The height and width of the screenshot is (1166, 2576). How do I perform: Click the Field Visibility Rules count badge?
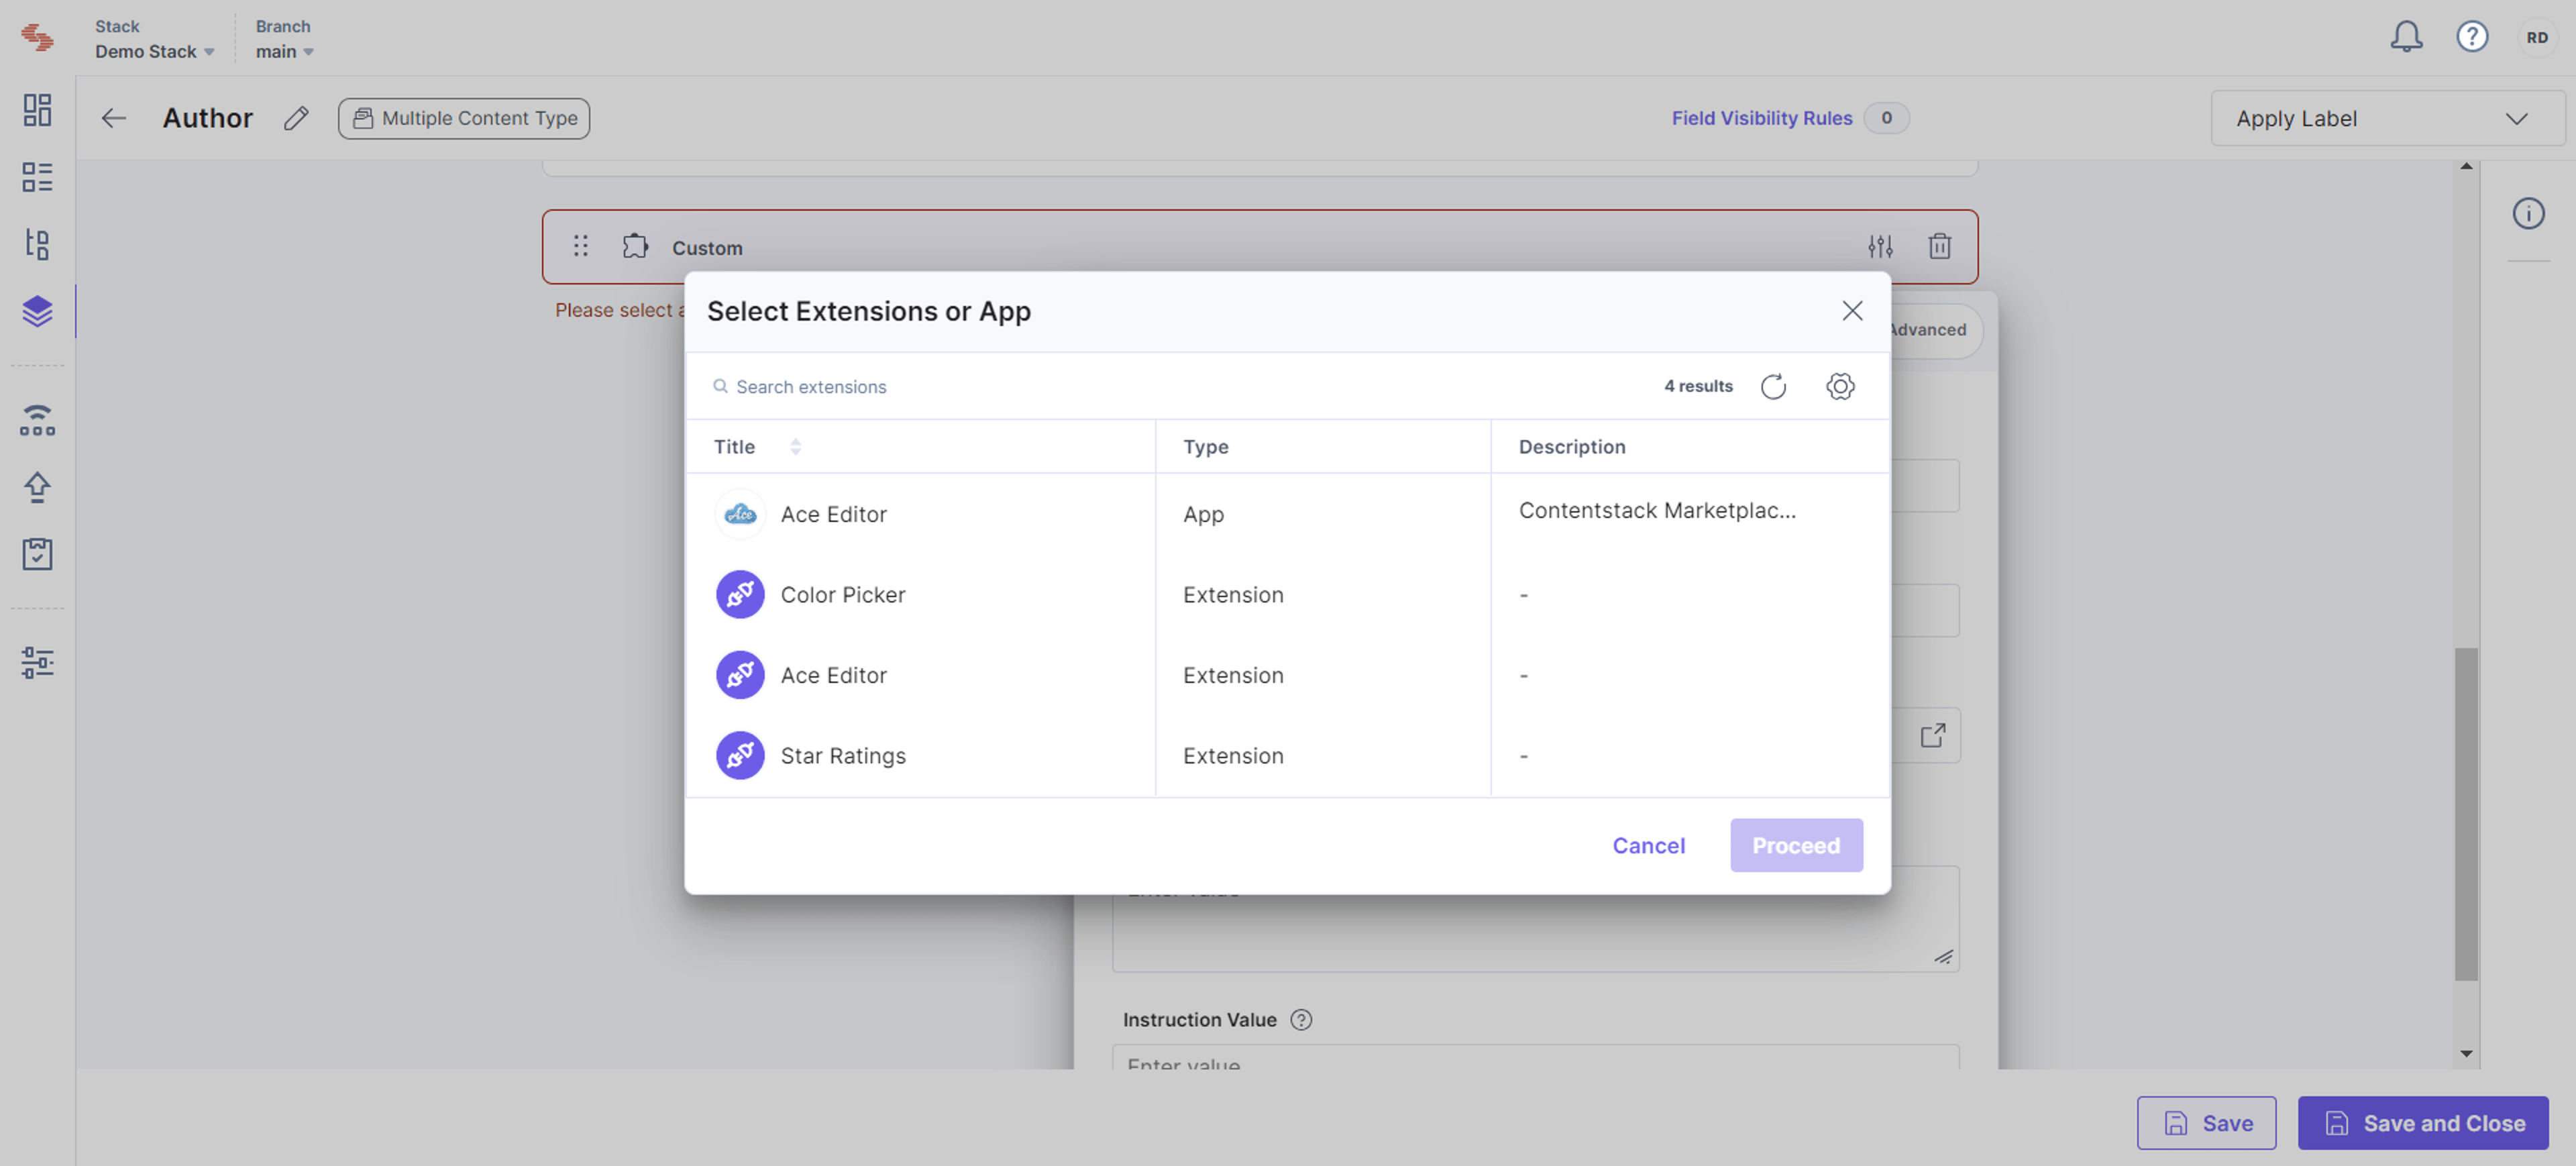pos(1886,118)
